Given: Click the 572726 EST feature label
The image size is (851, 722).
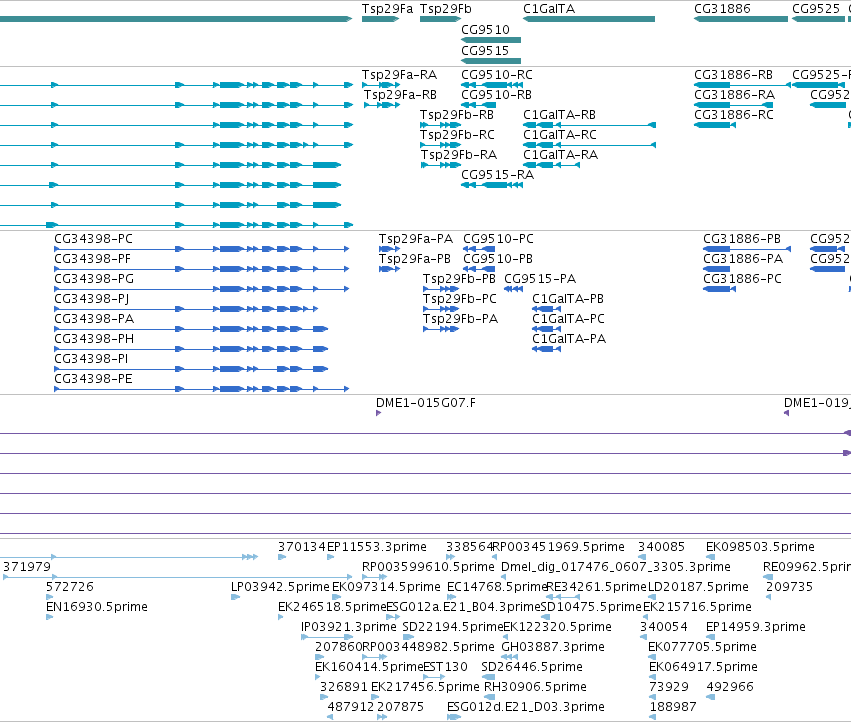Looking at the screenshot, I should click(x=70, y=587).
